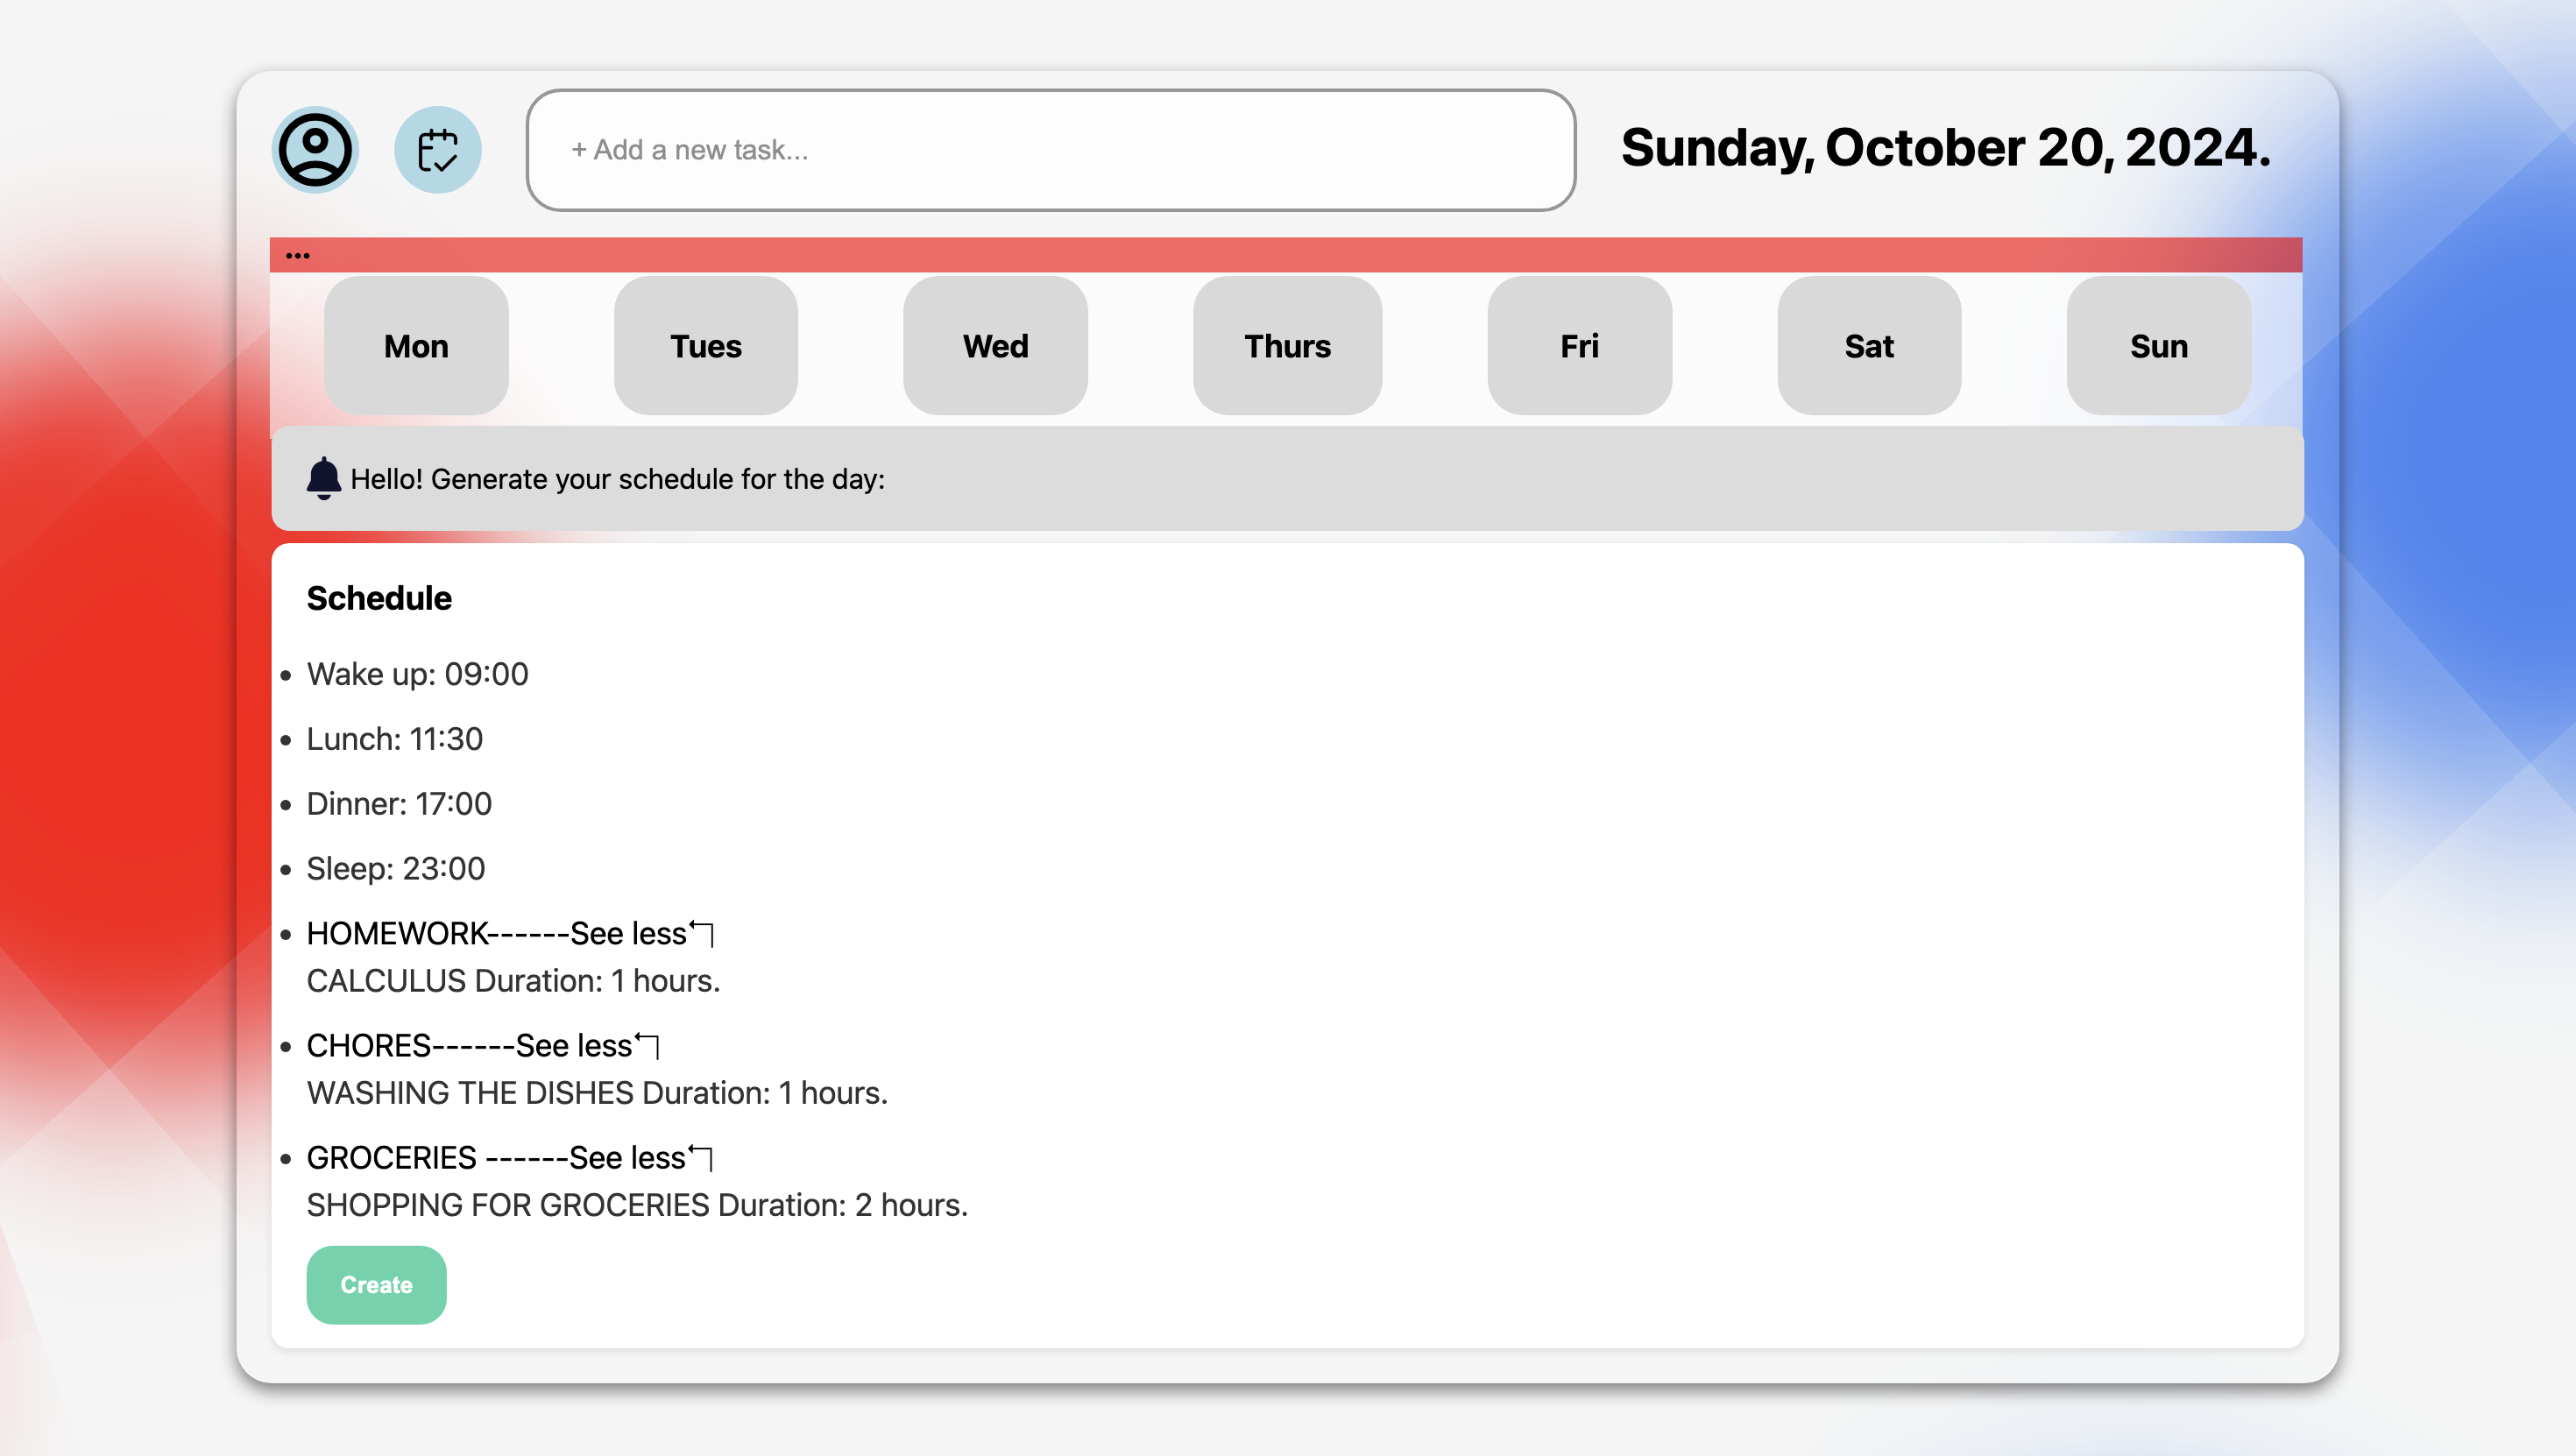Click the three dots on red bar
Image resolution: width=2576 pixels, height=1456 pixels.
point(297,256)
